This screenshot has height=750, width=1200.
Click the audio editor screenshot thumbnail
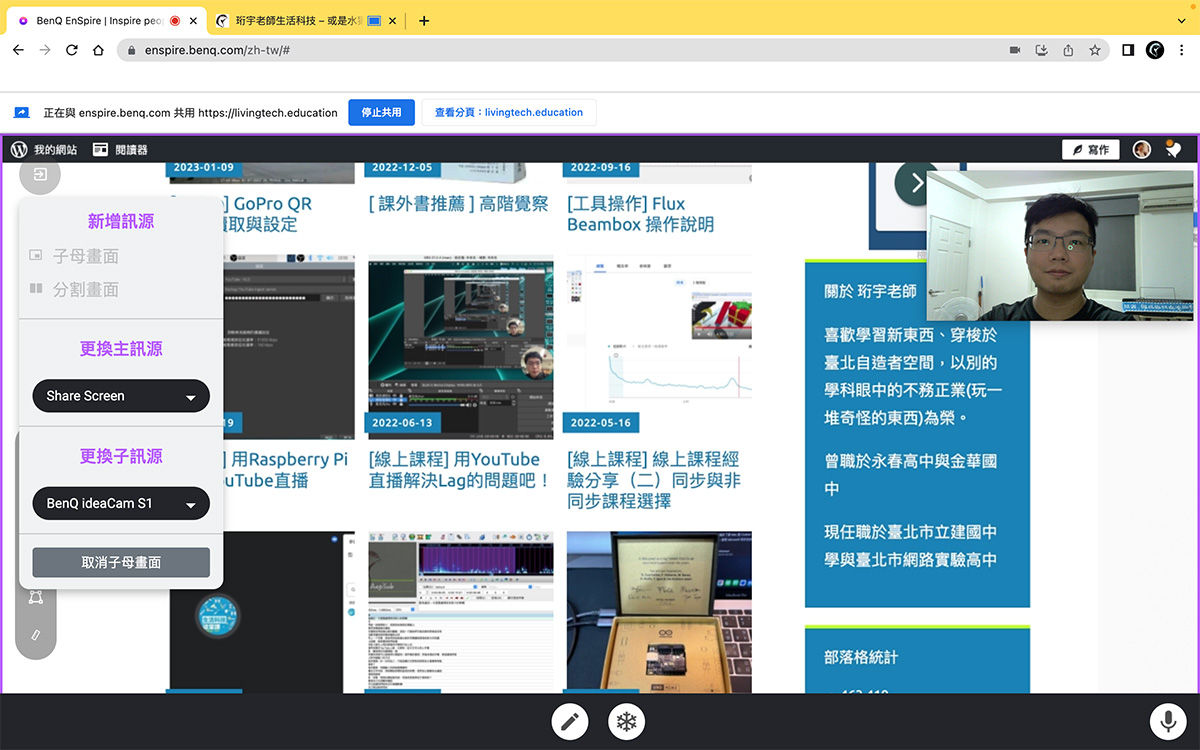click(x=460, y=612)
